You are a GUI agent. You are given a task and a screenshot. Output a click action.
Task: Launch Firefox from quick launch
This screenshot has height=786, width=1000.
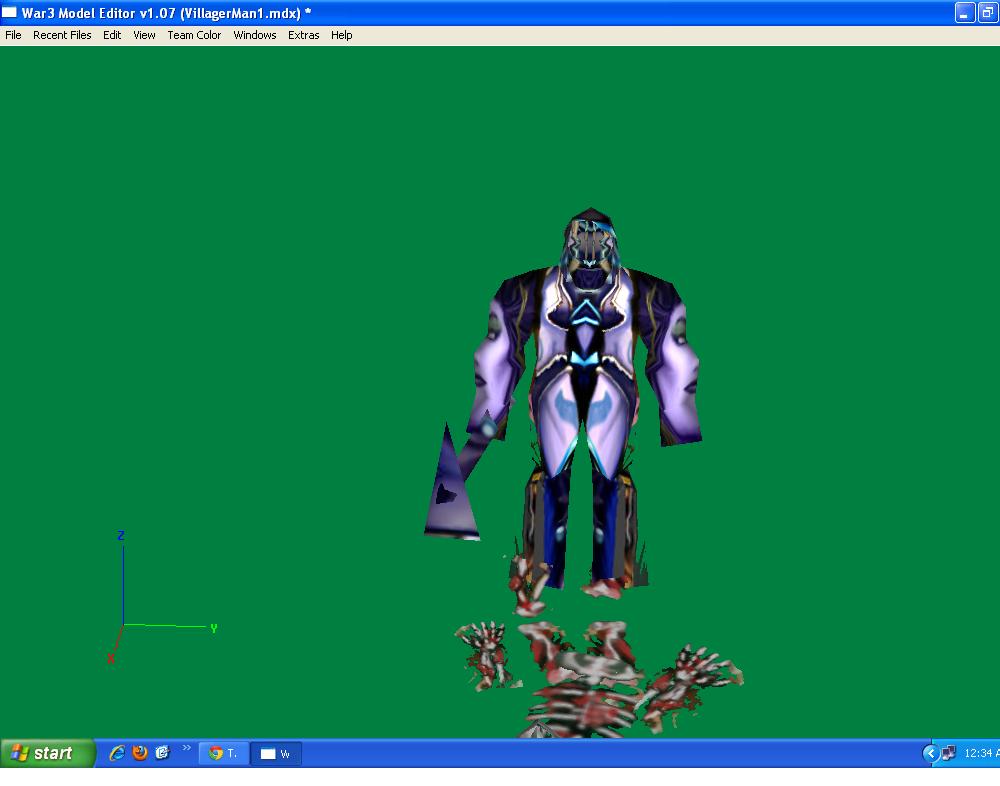[x=140, y=753]
